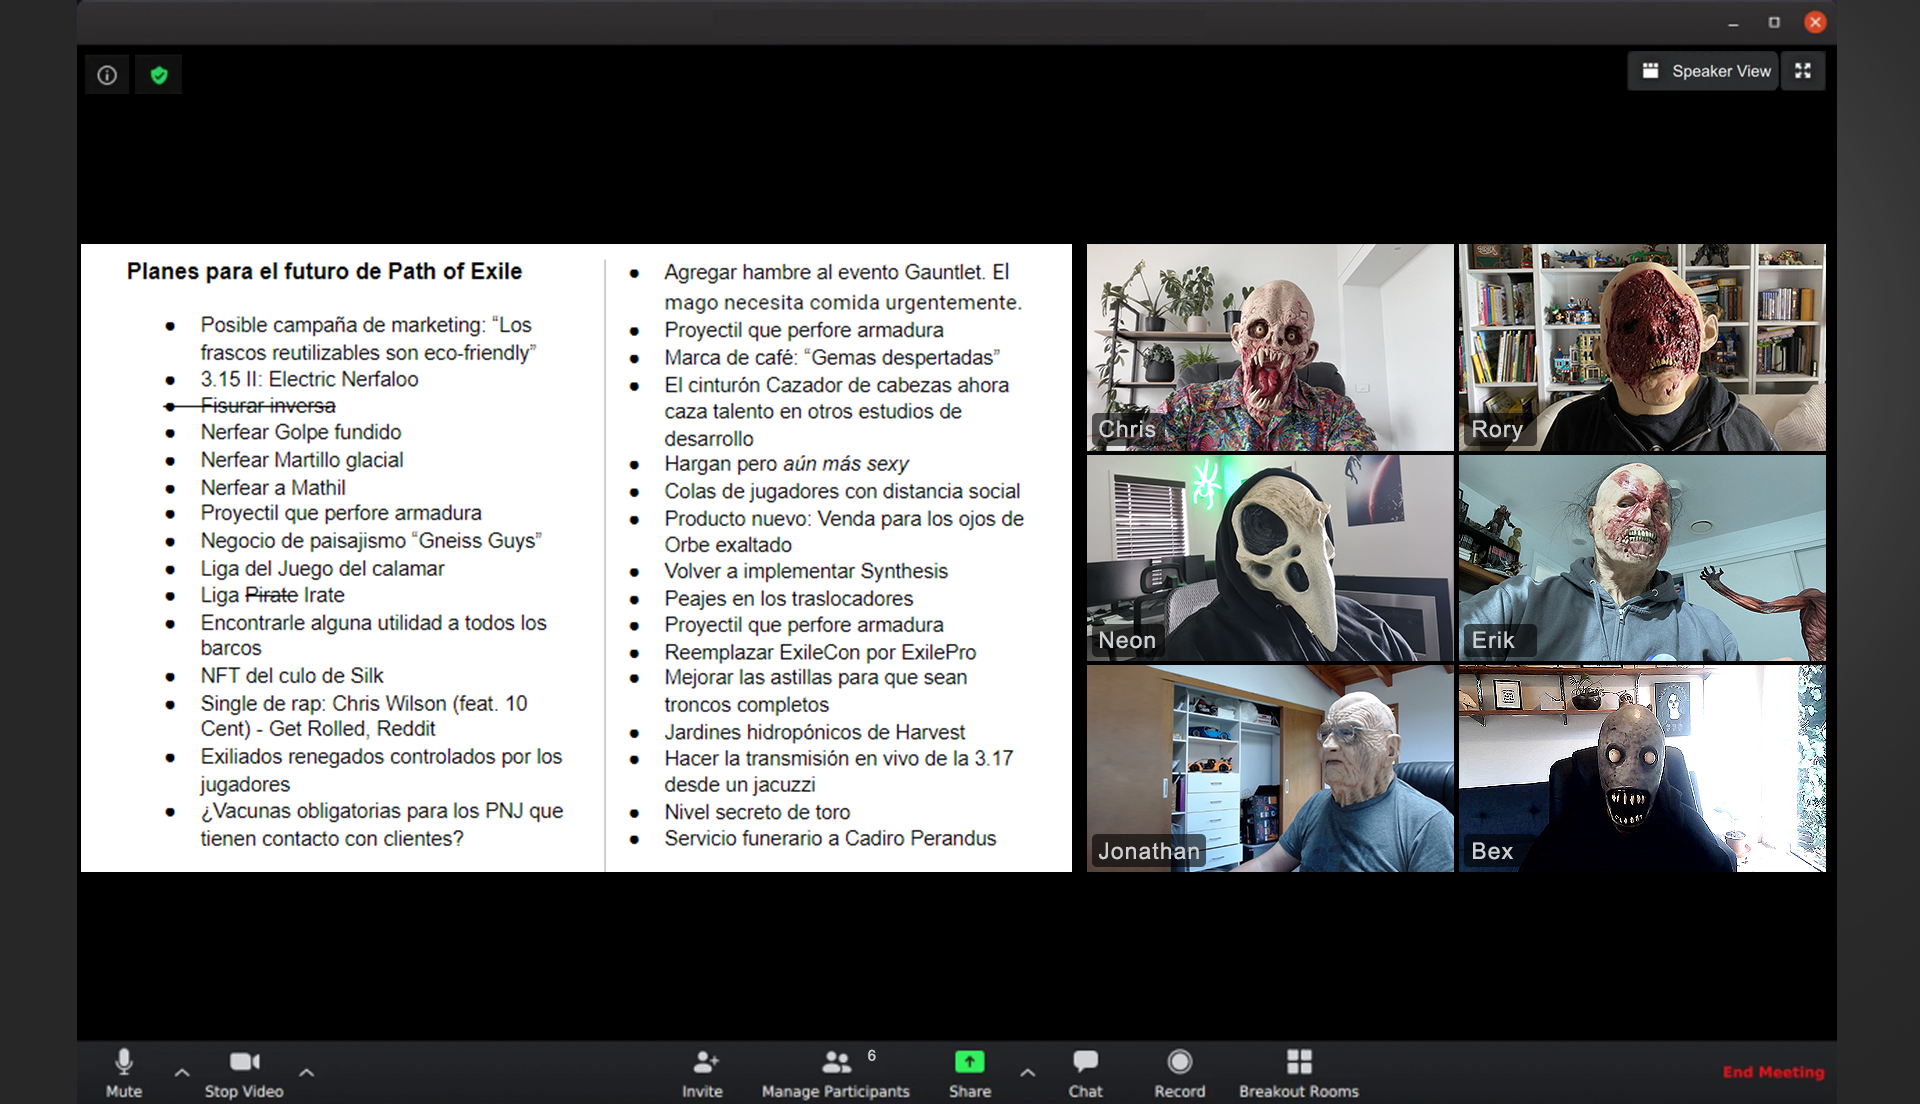Expand share options arrow beside Share
This screenshot has width=1920, height=1104.
coord(1028,1072)
